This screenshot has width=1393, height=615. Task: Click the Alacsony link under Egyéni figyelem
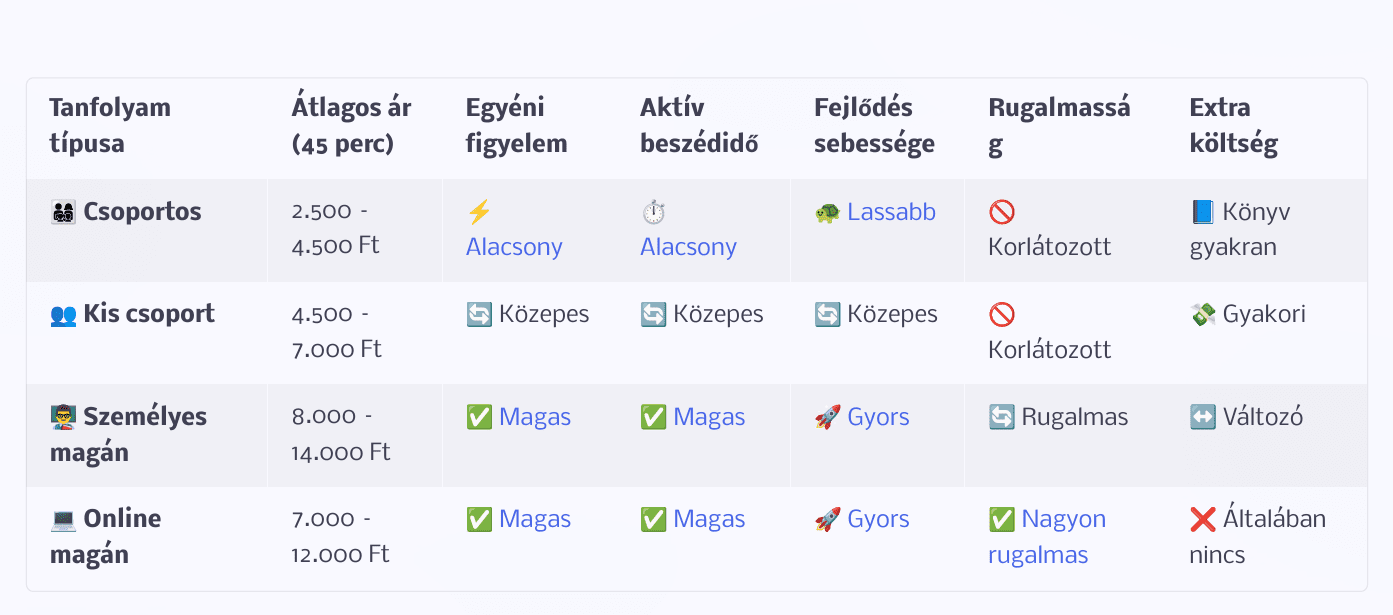pos(514,247)
